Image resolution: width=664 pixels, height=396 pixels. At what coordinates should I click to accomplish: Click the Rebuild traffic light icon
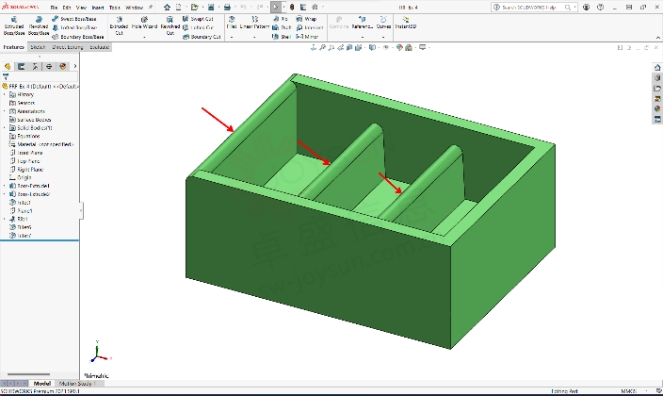pos(292,7)
